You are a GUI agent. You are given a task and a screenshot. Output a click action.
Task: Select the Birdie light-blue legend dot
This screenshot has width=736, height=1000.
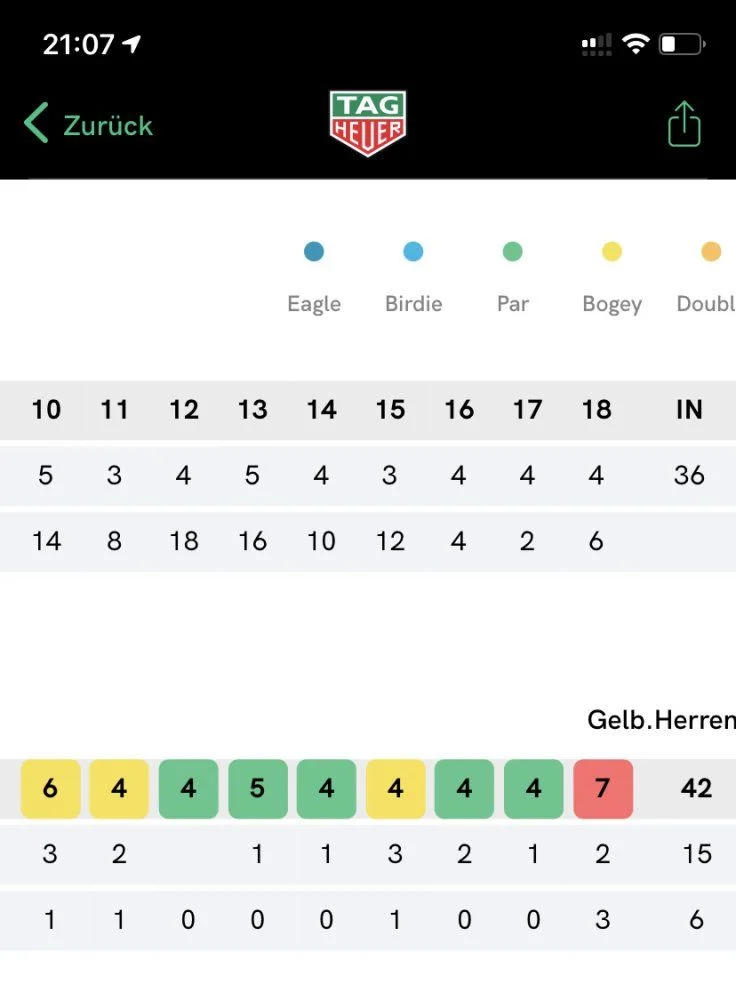(x=413, y=251)
